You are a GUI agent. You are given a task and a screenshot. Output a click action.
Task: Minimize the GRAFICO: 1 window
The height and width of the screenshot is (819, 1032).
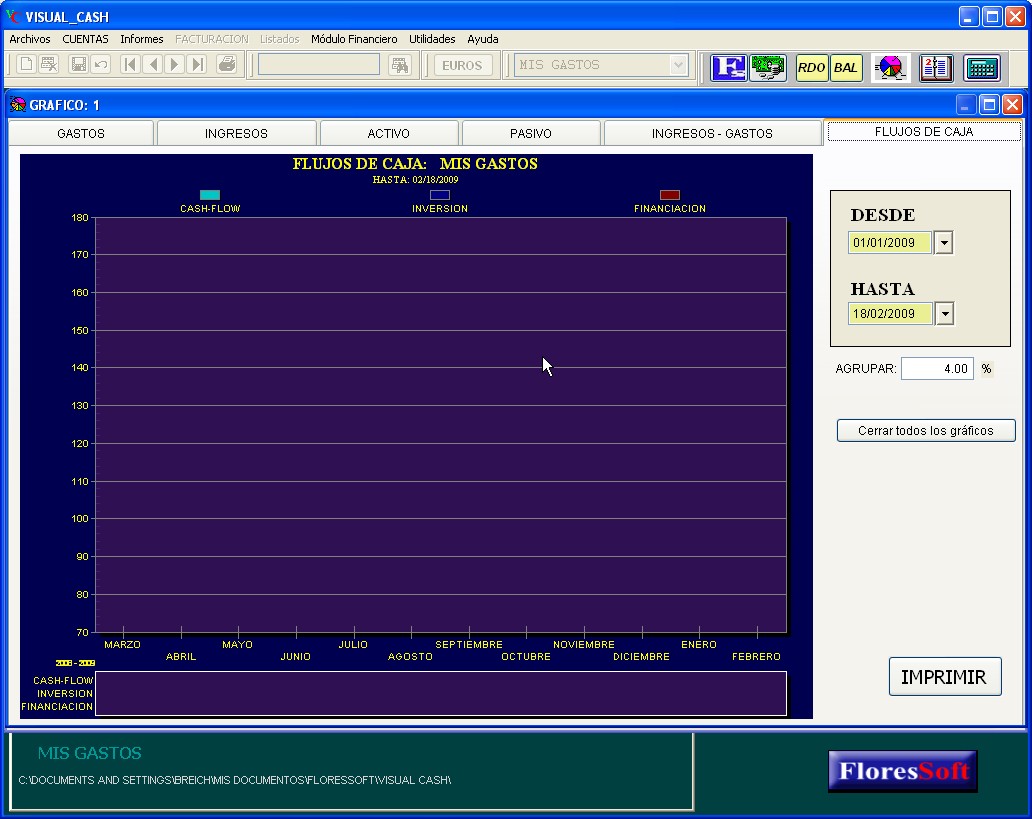click(x=966, y=105)
